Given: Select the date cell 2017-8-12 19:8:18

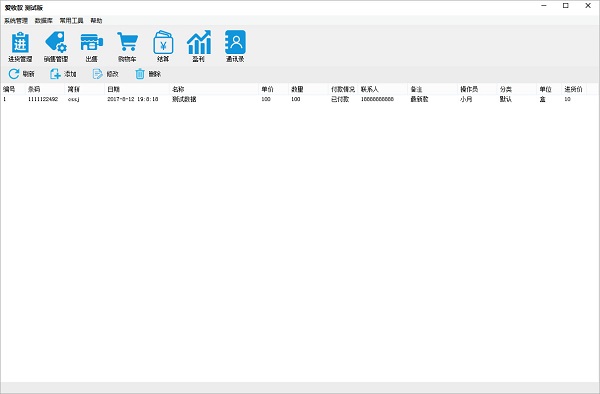Looking at the screenshot, I should [x=132, y=99].
